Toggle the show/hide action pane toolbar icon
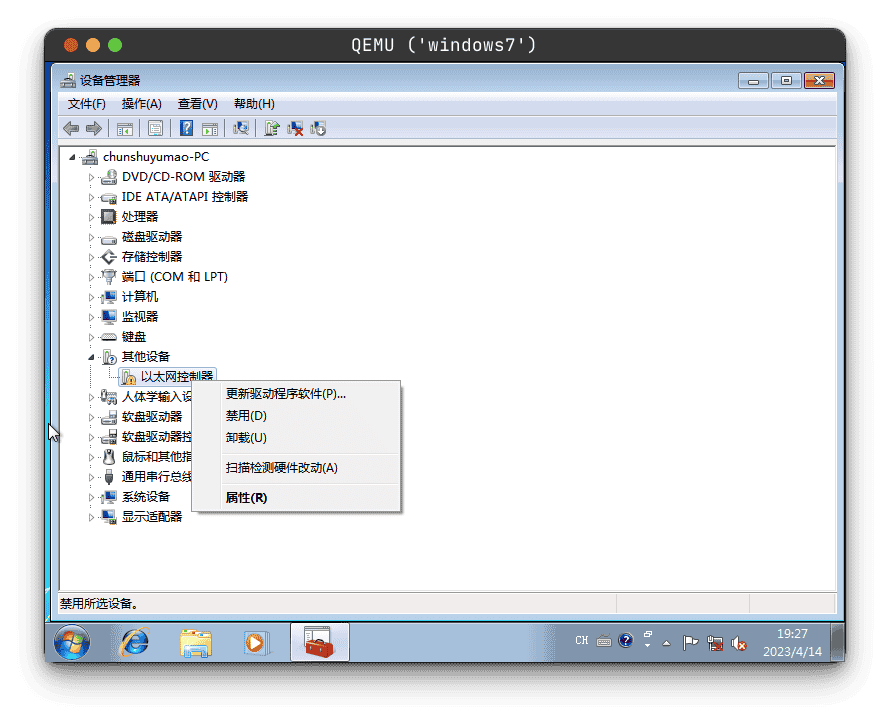 tap(210, 129)
